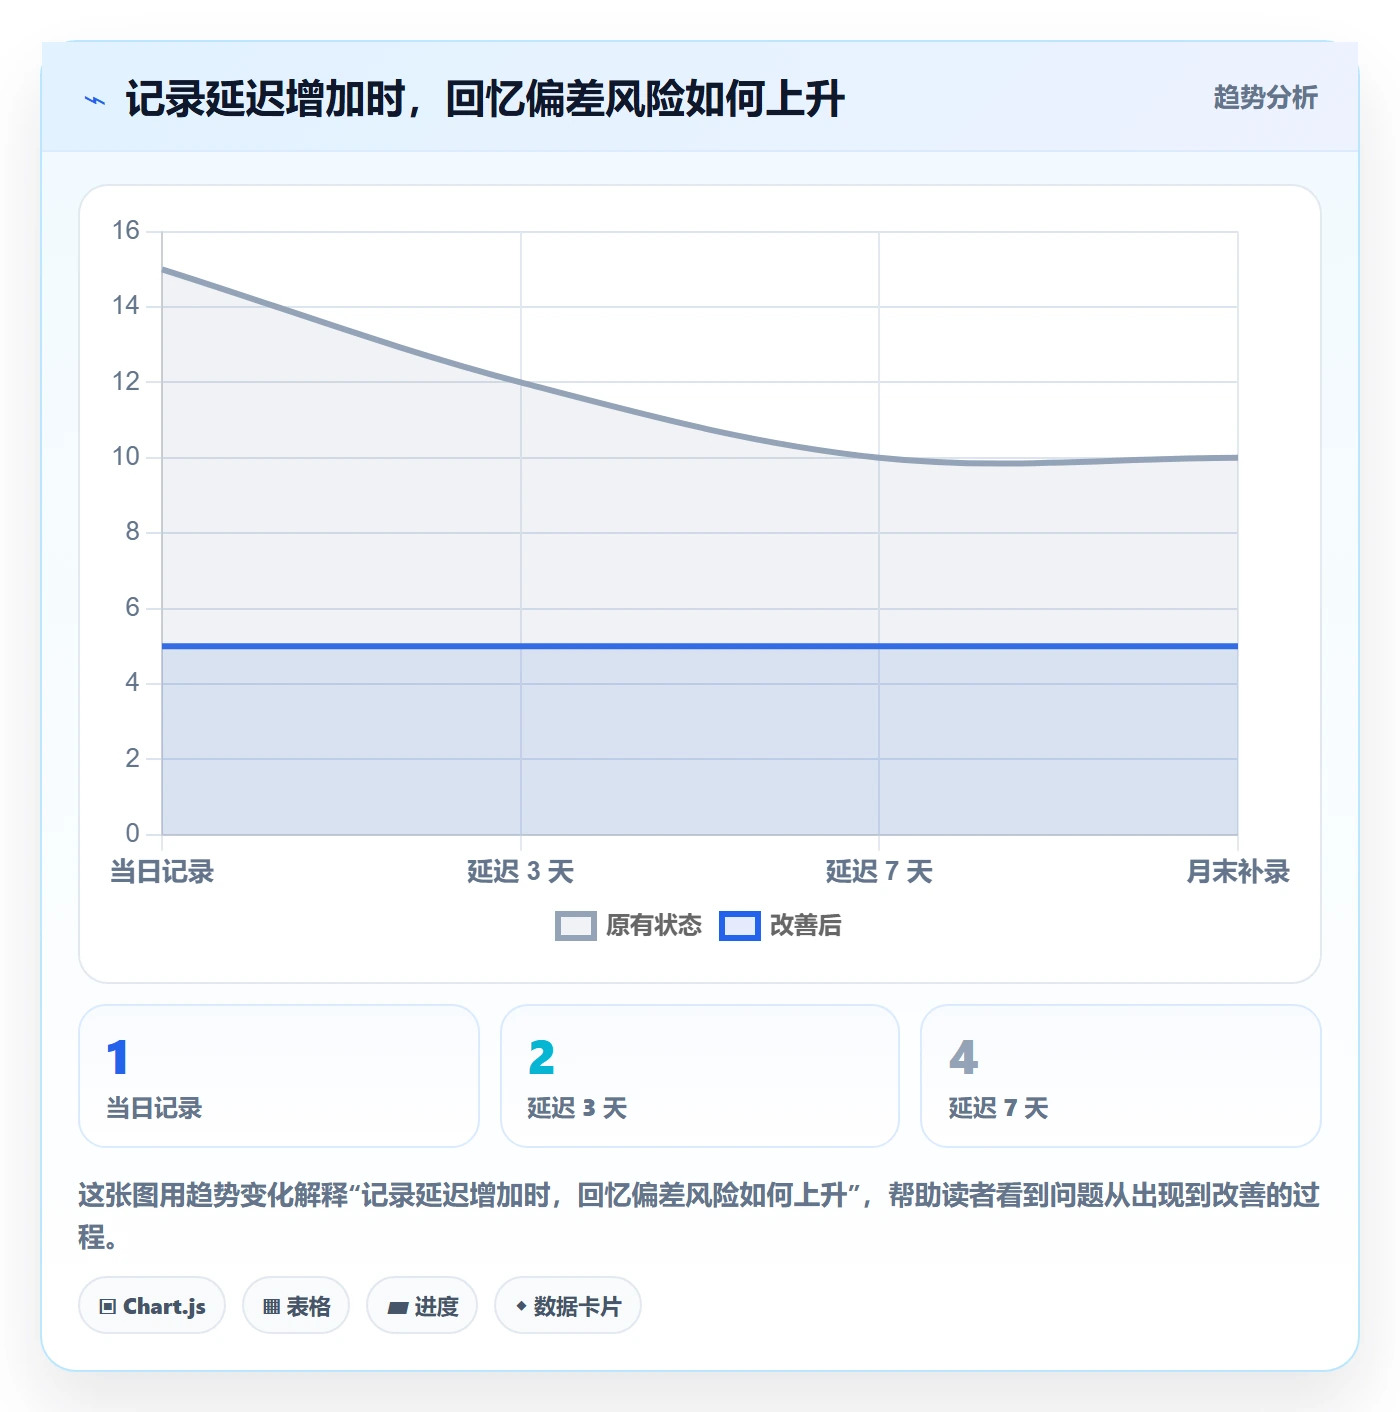Toggle the 改善后 legend swatch

[740, 926]
